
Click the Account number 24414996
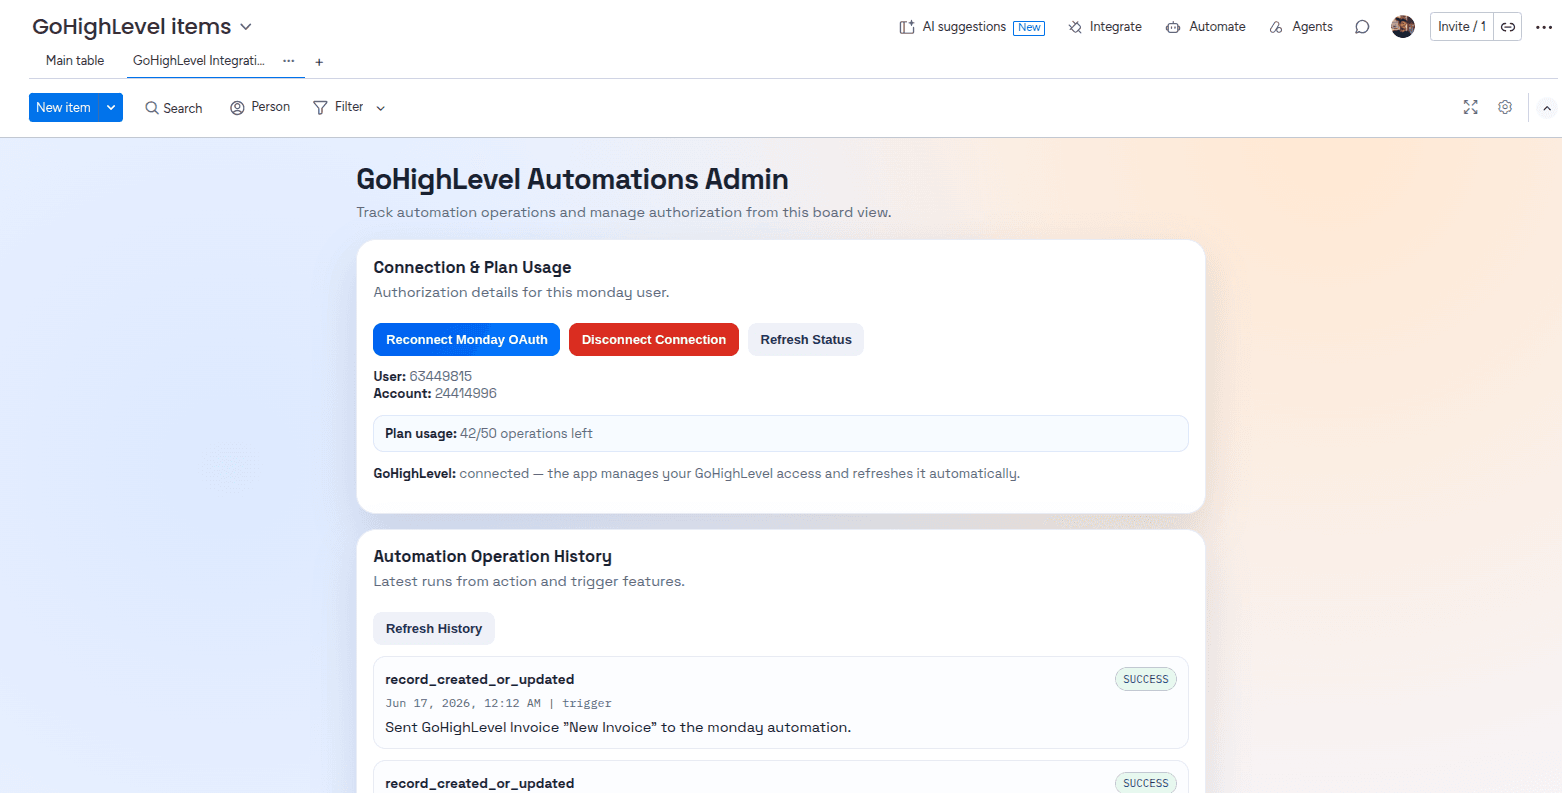coord(466,394)
